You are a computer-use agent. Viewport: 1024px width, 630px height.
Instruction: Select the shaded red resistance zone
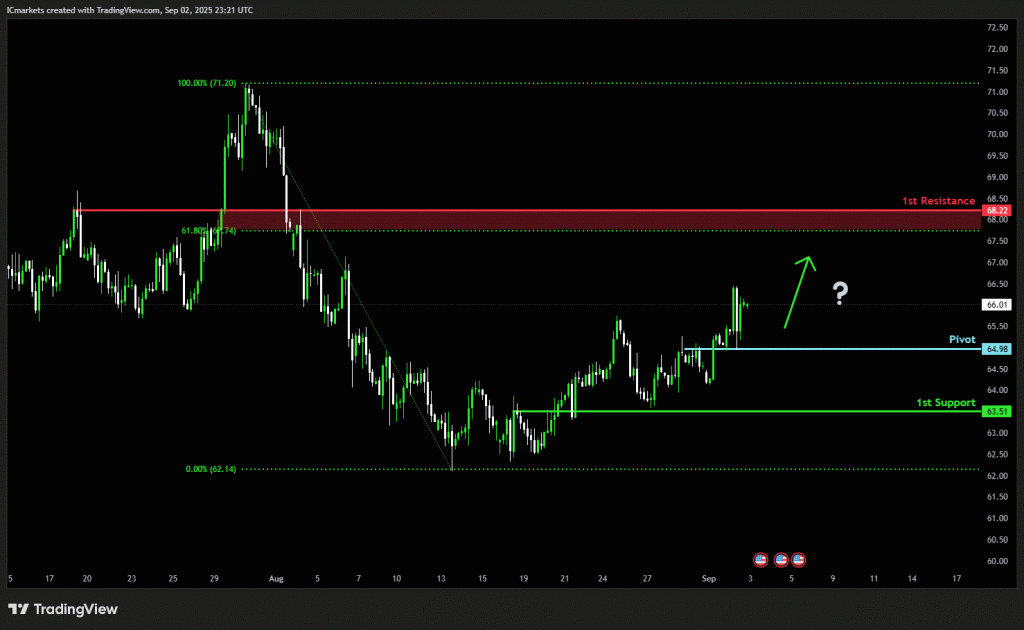tap(601, 221)
